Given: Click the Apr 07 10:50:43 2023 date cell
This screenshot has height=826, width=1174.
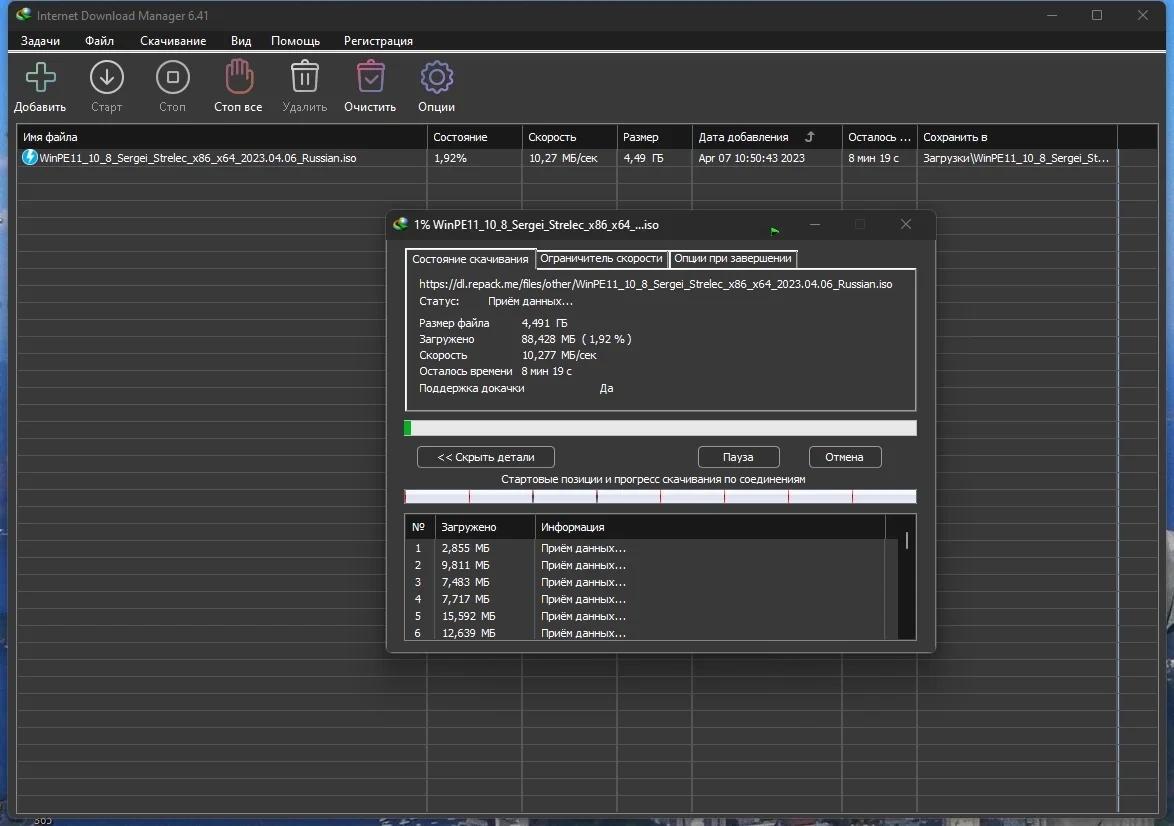Looking at the screenshot, I should tap(752, 158).
